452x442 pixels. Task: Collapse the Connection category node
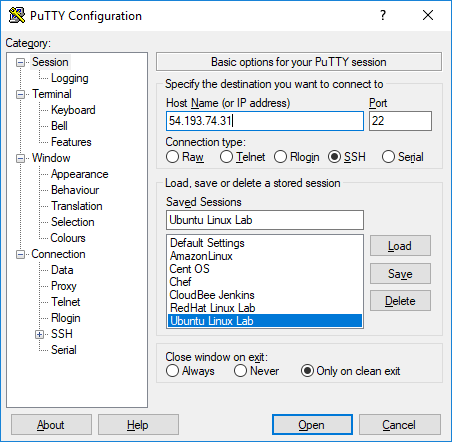pos(21,254)
